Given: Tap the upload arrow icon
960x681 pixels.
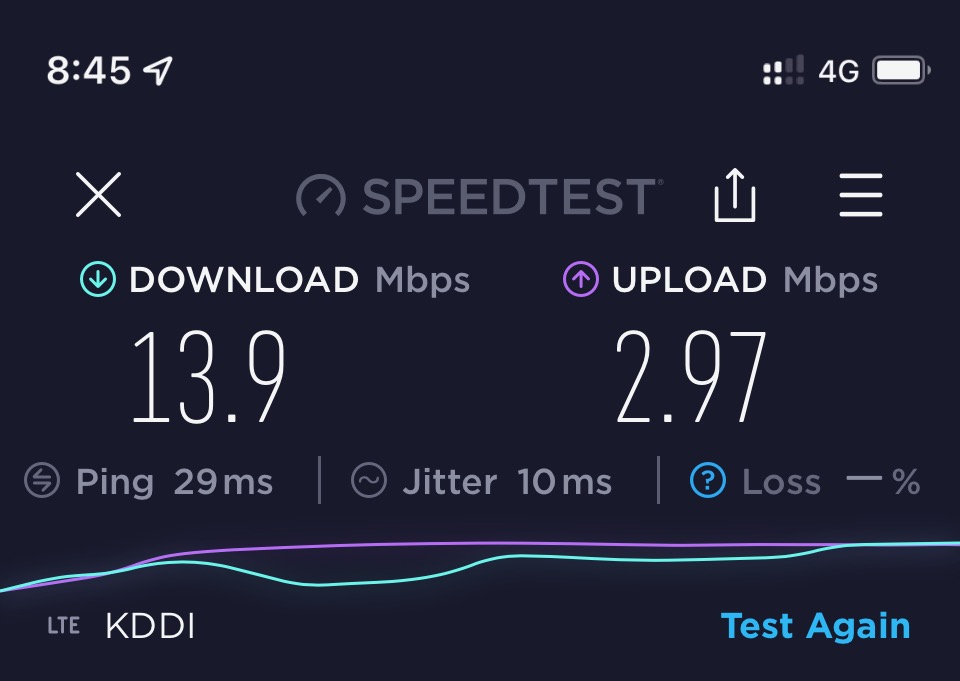Looking at the screenshot, I should (x=580, y=279).
